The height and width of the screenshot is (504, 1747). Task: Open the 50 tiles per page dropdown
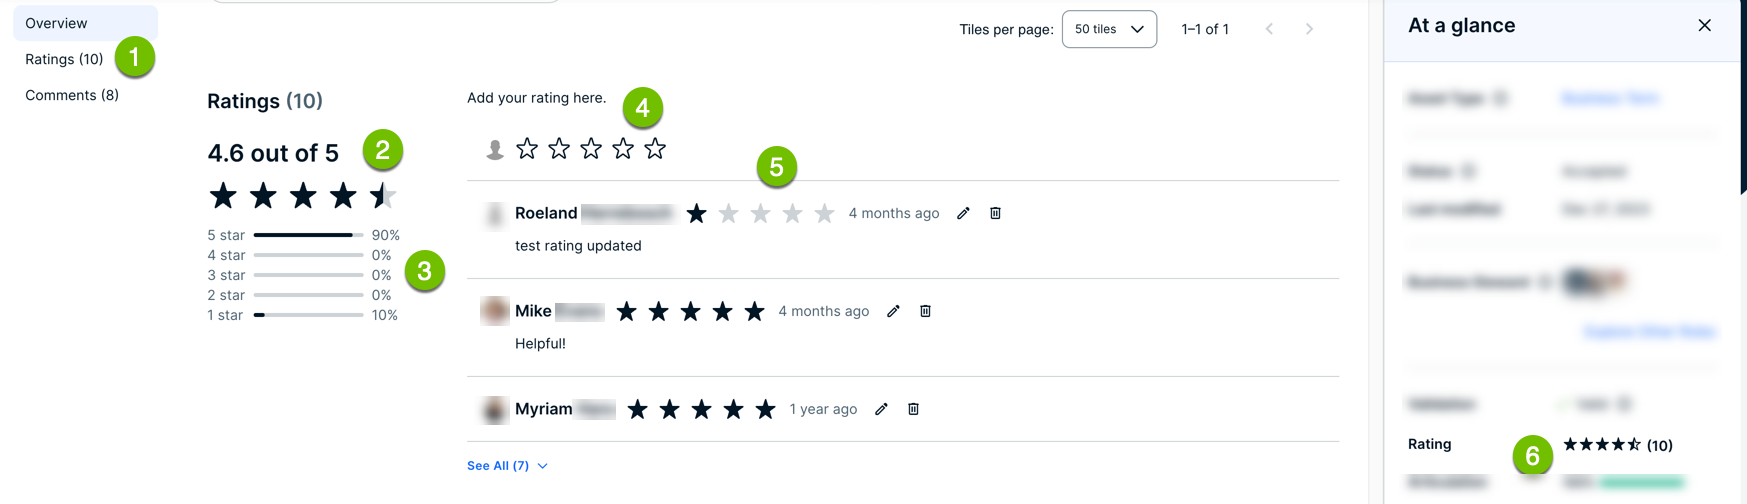point(1109,29)
